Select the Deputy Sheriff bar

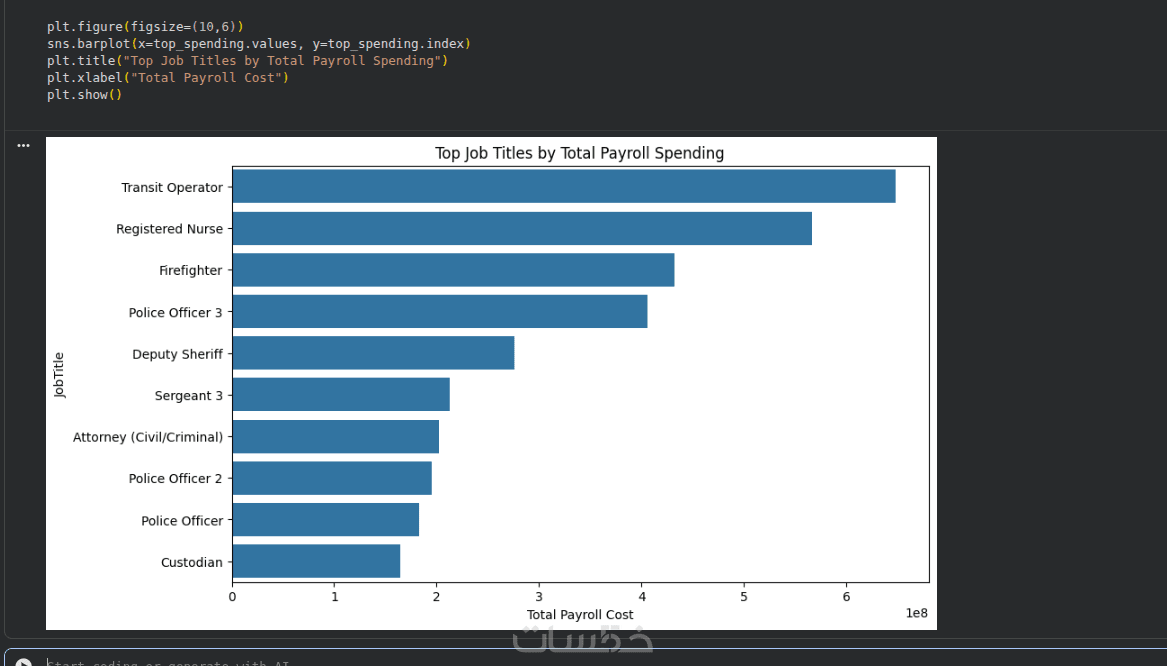(x=373, y=354)
